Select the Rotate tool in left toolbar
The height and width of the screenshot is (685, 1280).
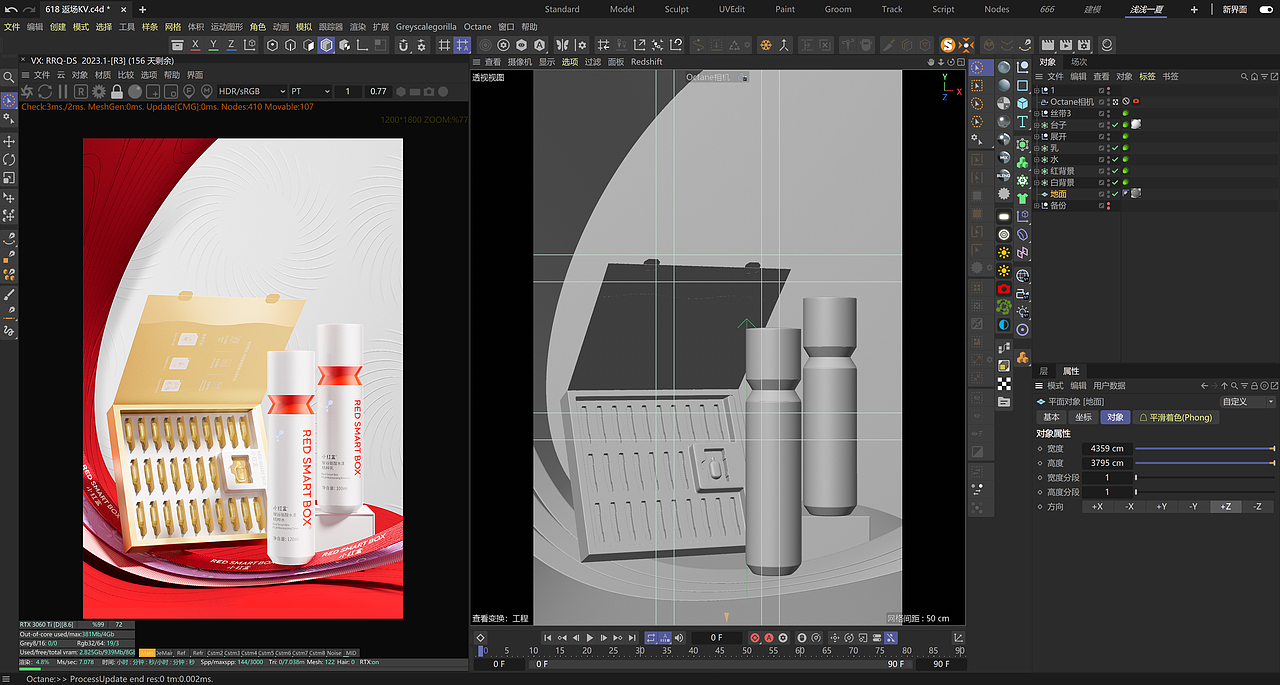(x=9, y=160)
